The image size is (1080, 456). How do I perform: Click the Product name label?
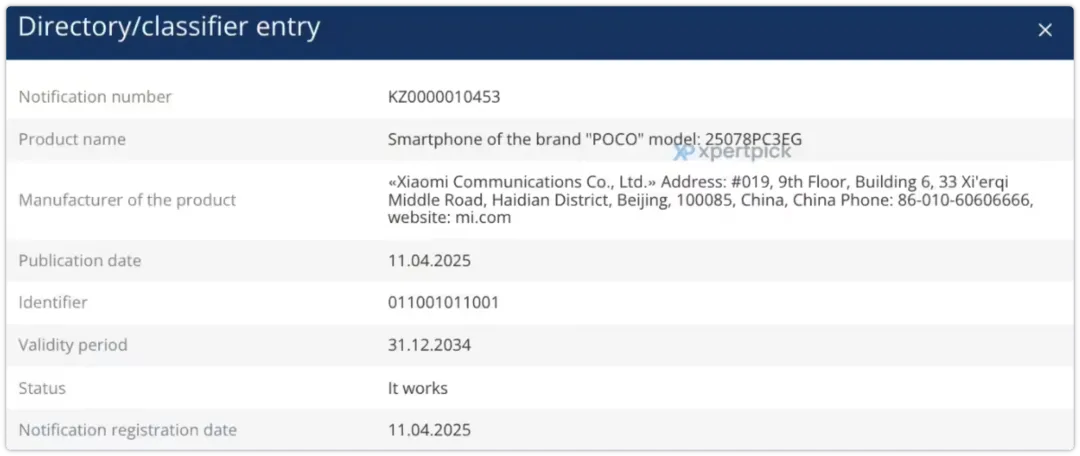pos(72,139)
